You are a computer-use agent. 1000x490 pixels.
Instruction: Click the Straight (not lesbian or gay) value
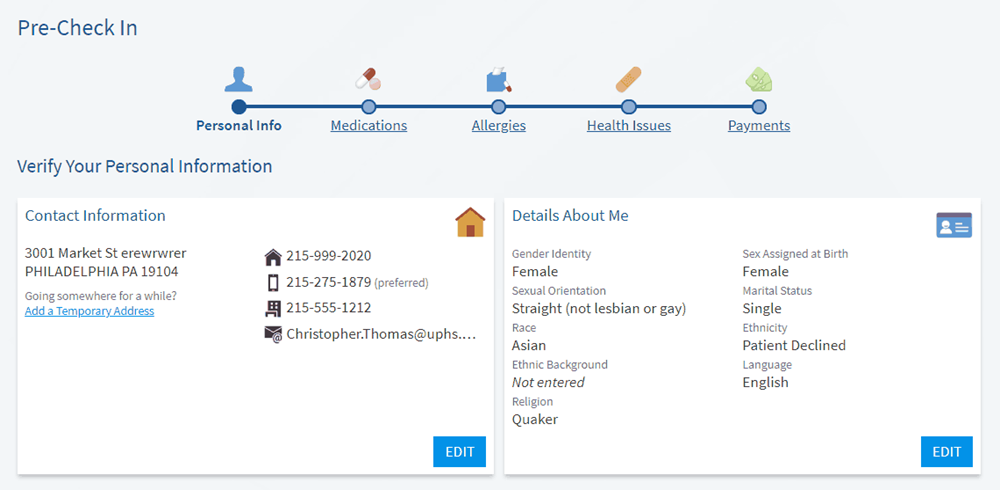pos(599,309)
